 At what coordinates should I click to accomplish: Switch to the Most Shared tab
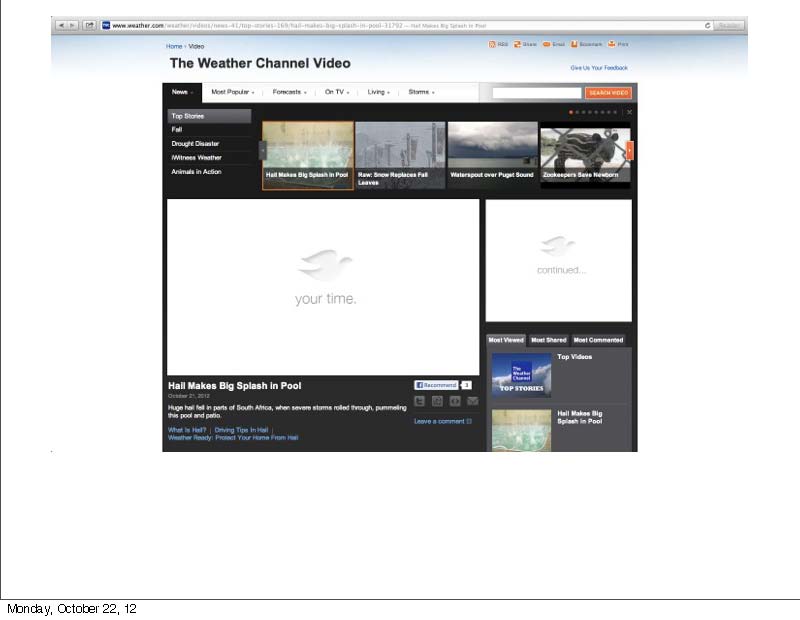(x=548, y=340)
